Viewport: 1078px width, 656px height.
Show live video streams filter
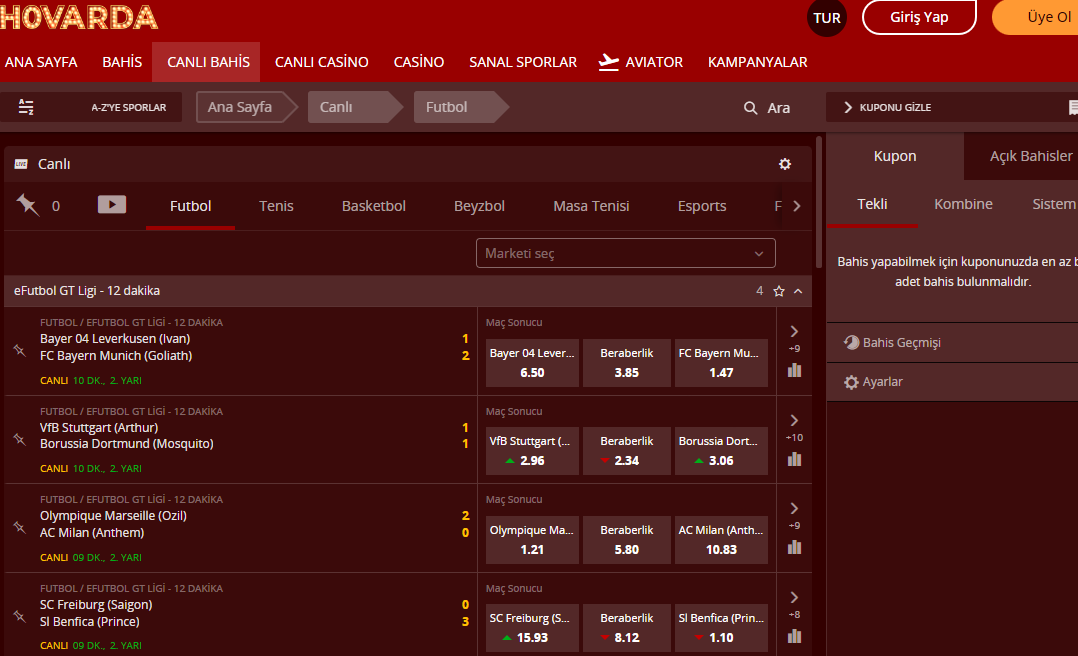pyautogui.click(x=111, y=204)
